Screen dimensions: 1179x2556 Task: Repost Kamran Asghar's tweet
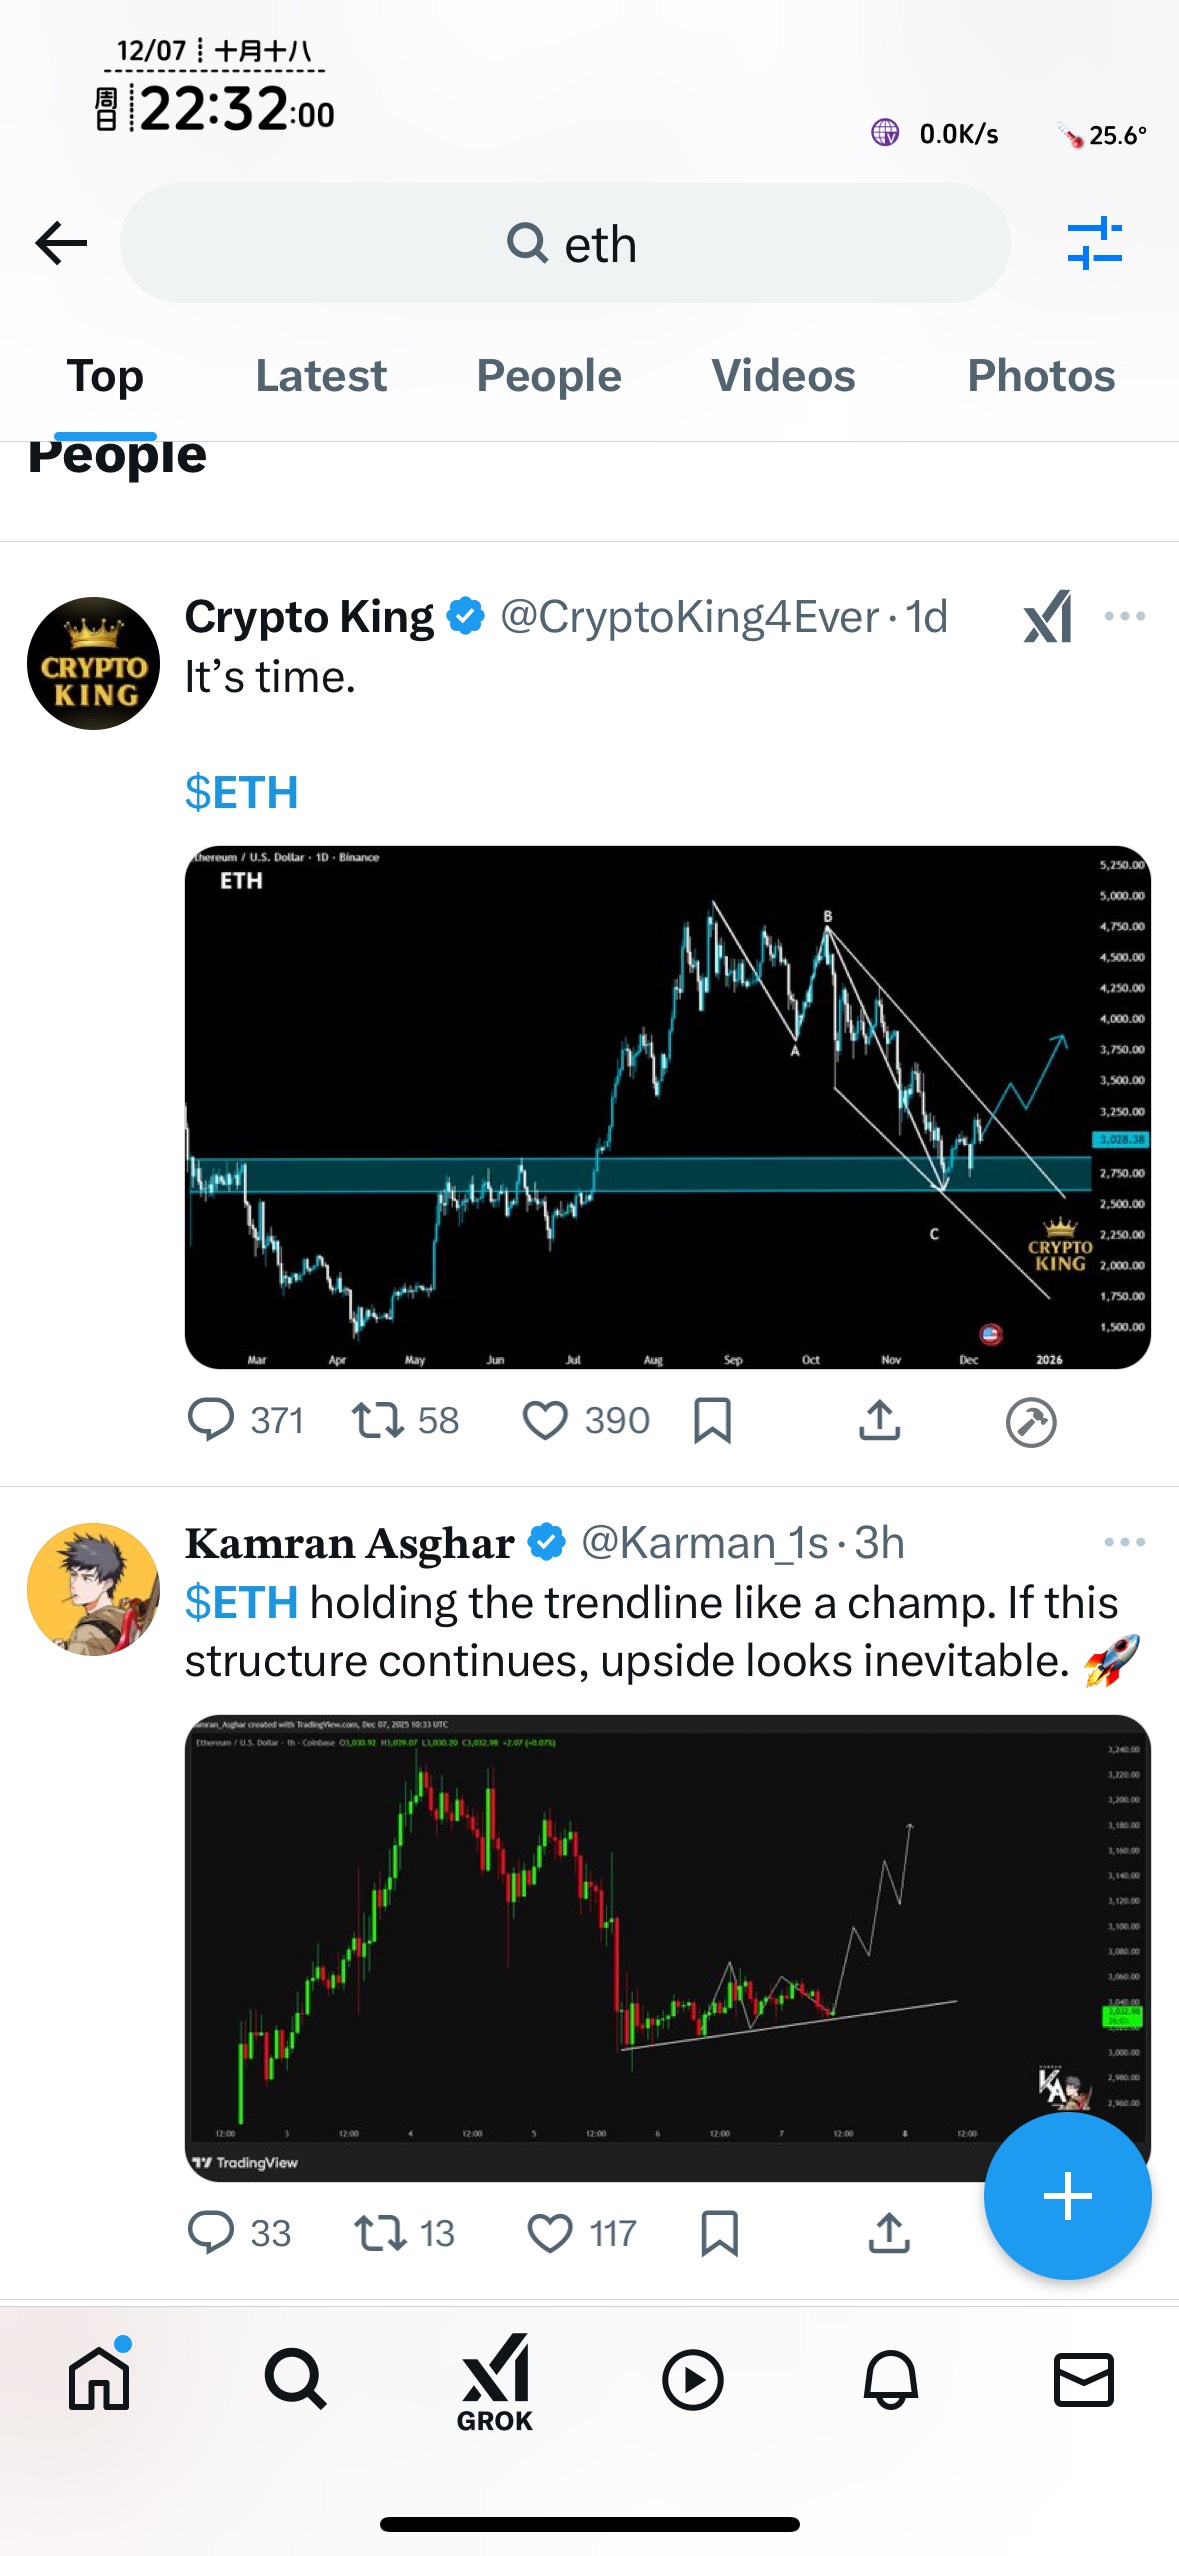(380, 2233)
